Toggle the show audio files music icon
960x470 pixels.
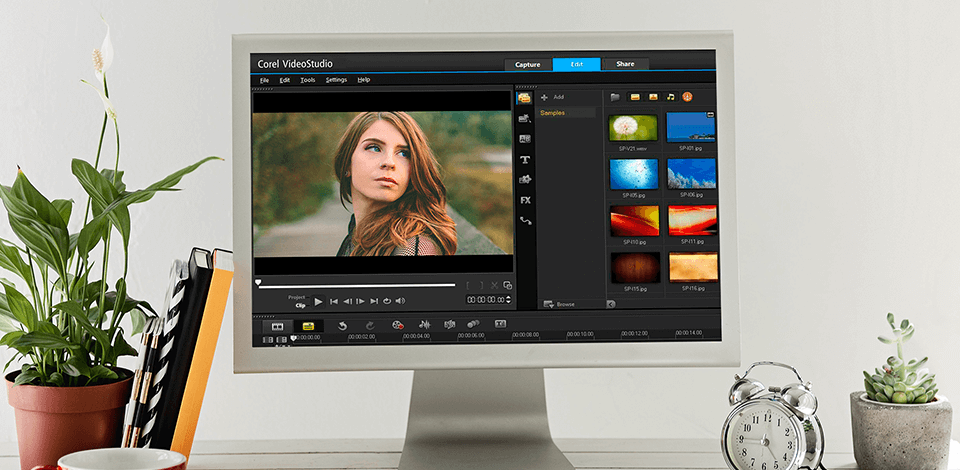coord(670,97)
